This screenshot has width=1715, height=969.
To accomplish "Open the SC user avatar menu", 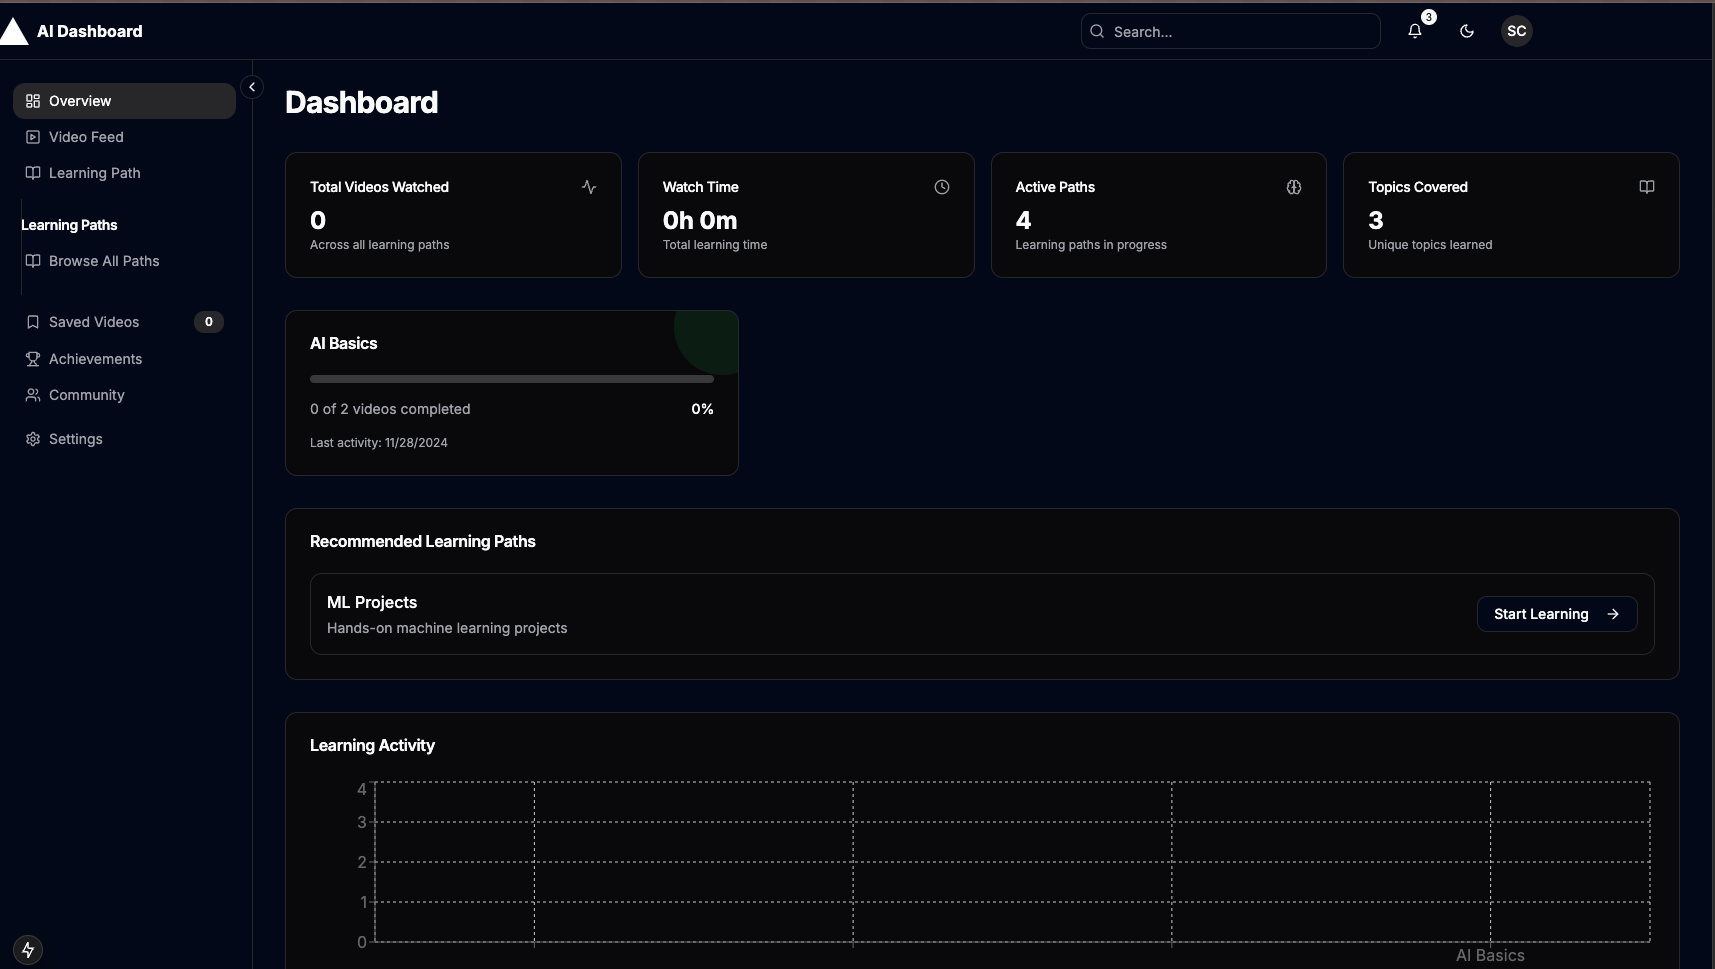I will [1517, 31].
